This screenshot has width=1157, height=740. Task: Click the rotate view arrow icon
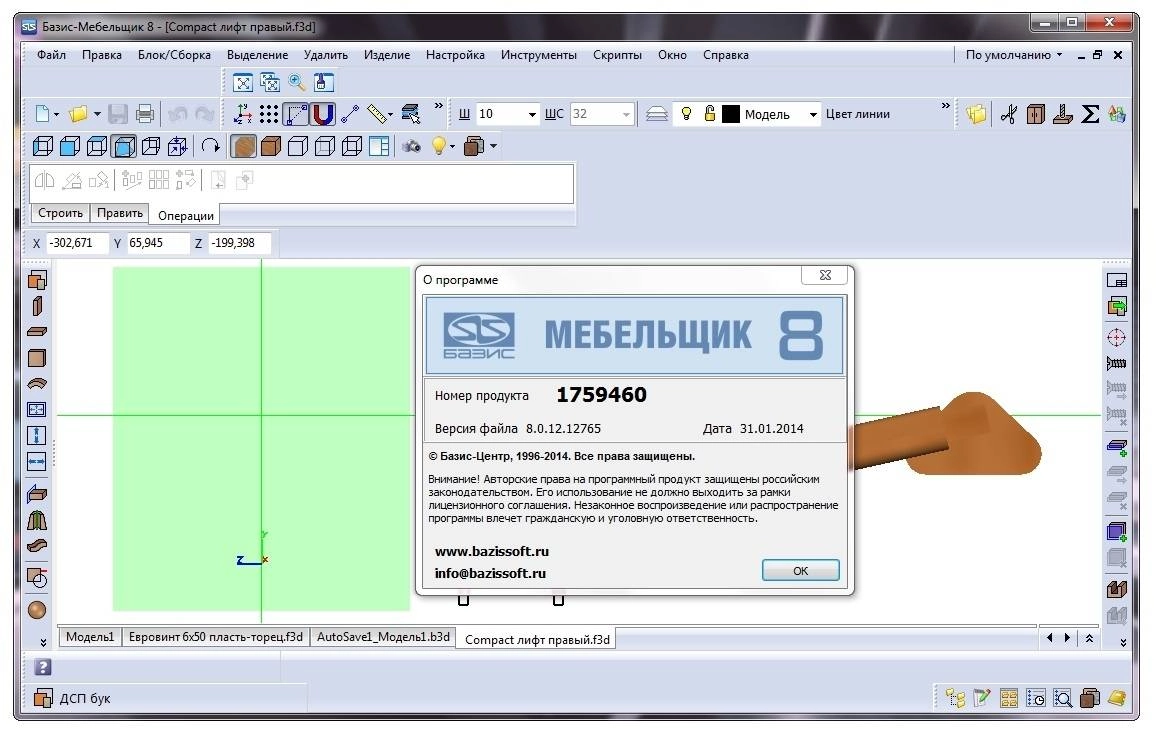click(x=211, y=146)
